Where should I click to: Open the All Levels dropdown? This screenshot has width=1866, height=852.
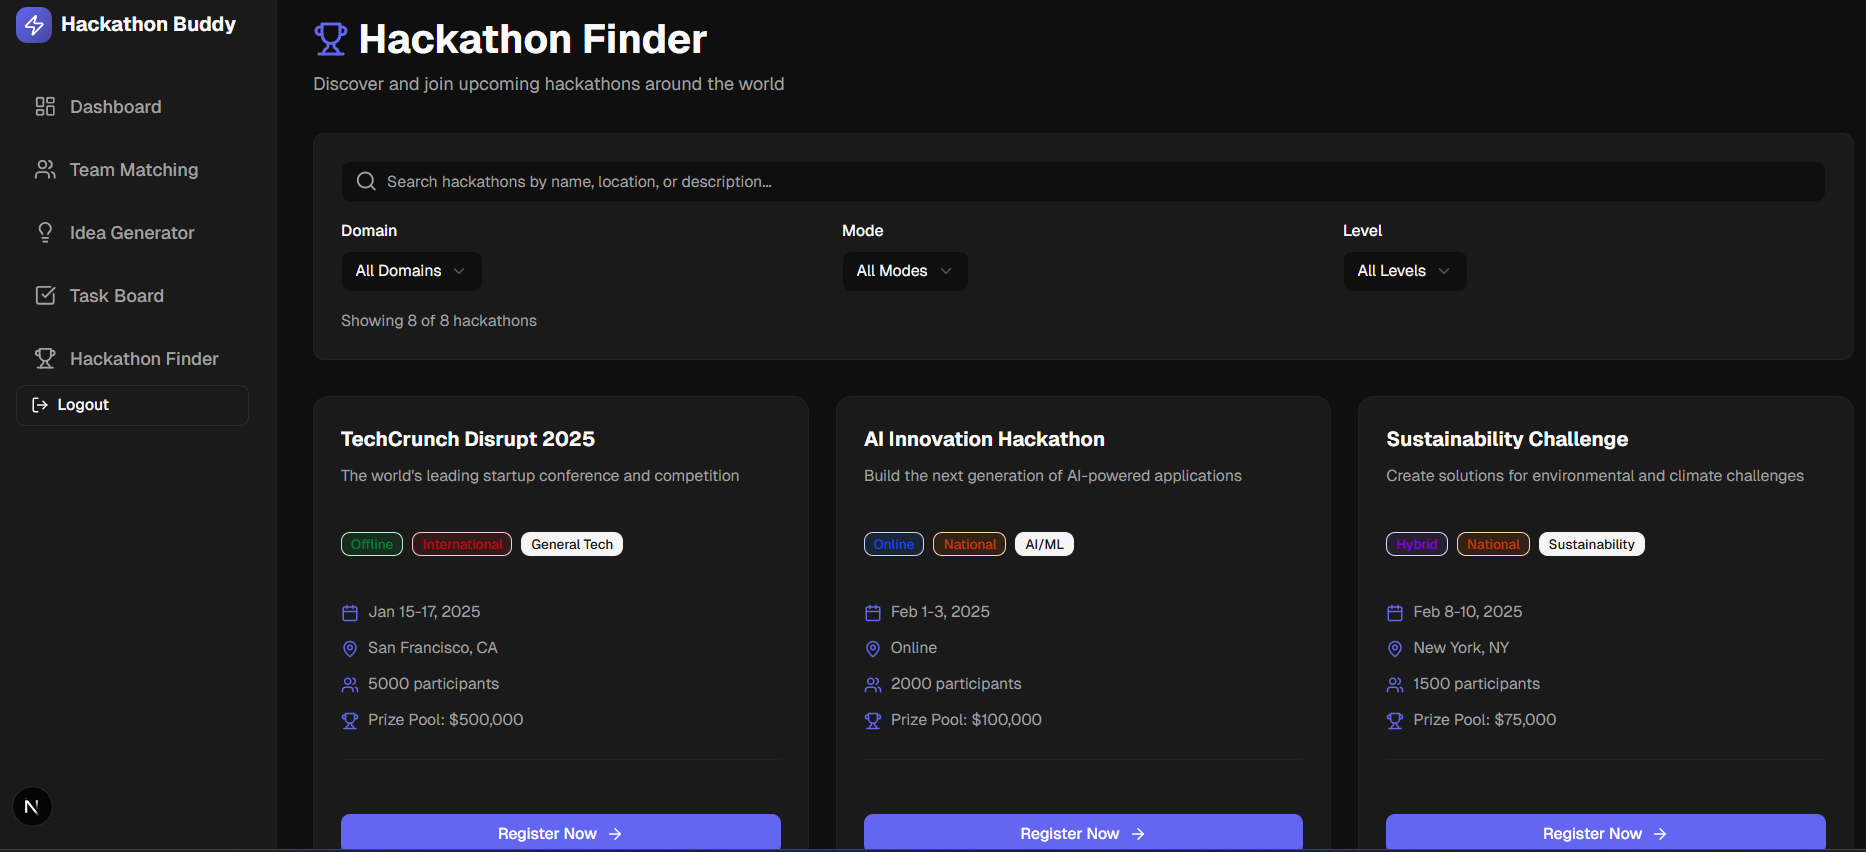(x=1405, y=271)
